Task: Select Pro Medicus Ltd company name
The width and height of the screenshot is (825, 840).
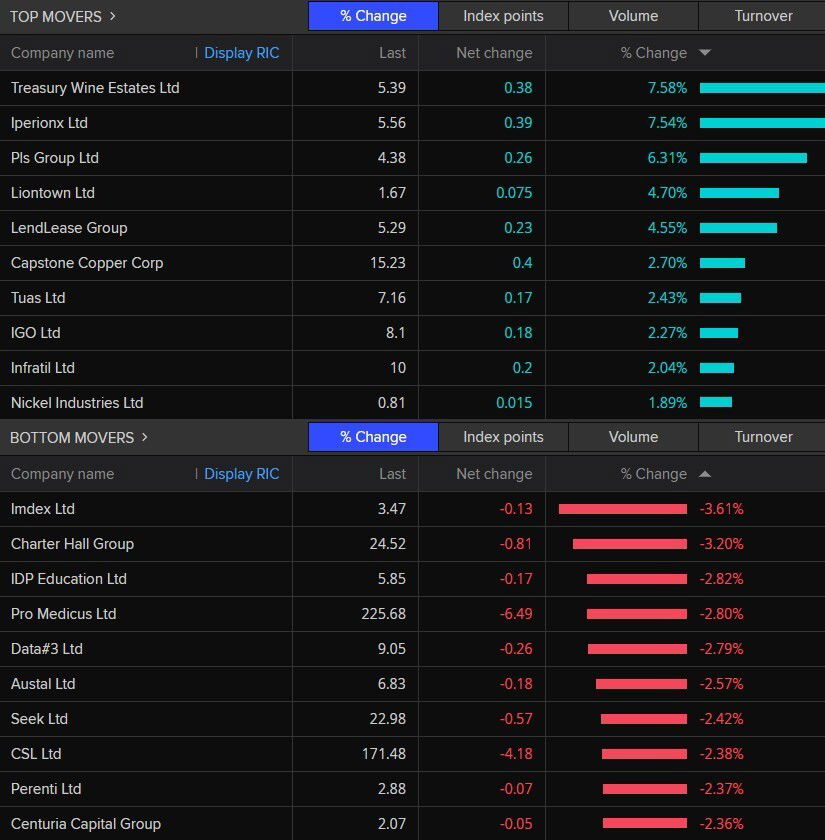Action: coord(63,614)
